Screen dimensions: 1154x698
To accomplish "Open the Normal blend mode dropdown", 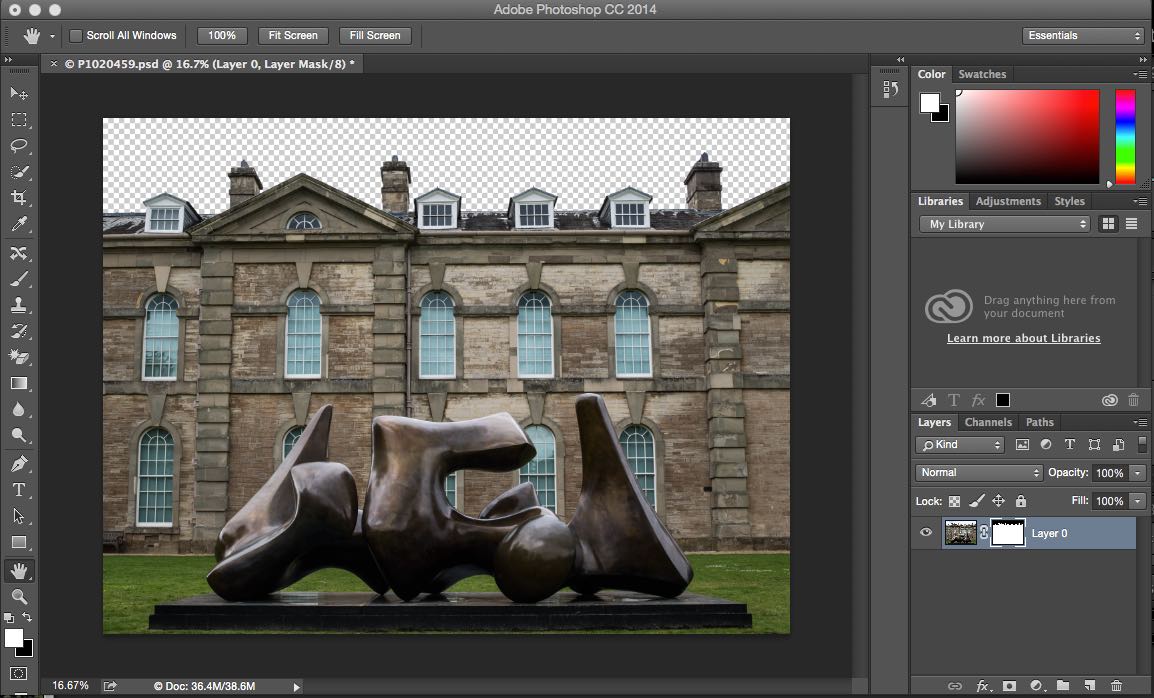I will (979, 473).
